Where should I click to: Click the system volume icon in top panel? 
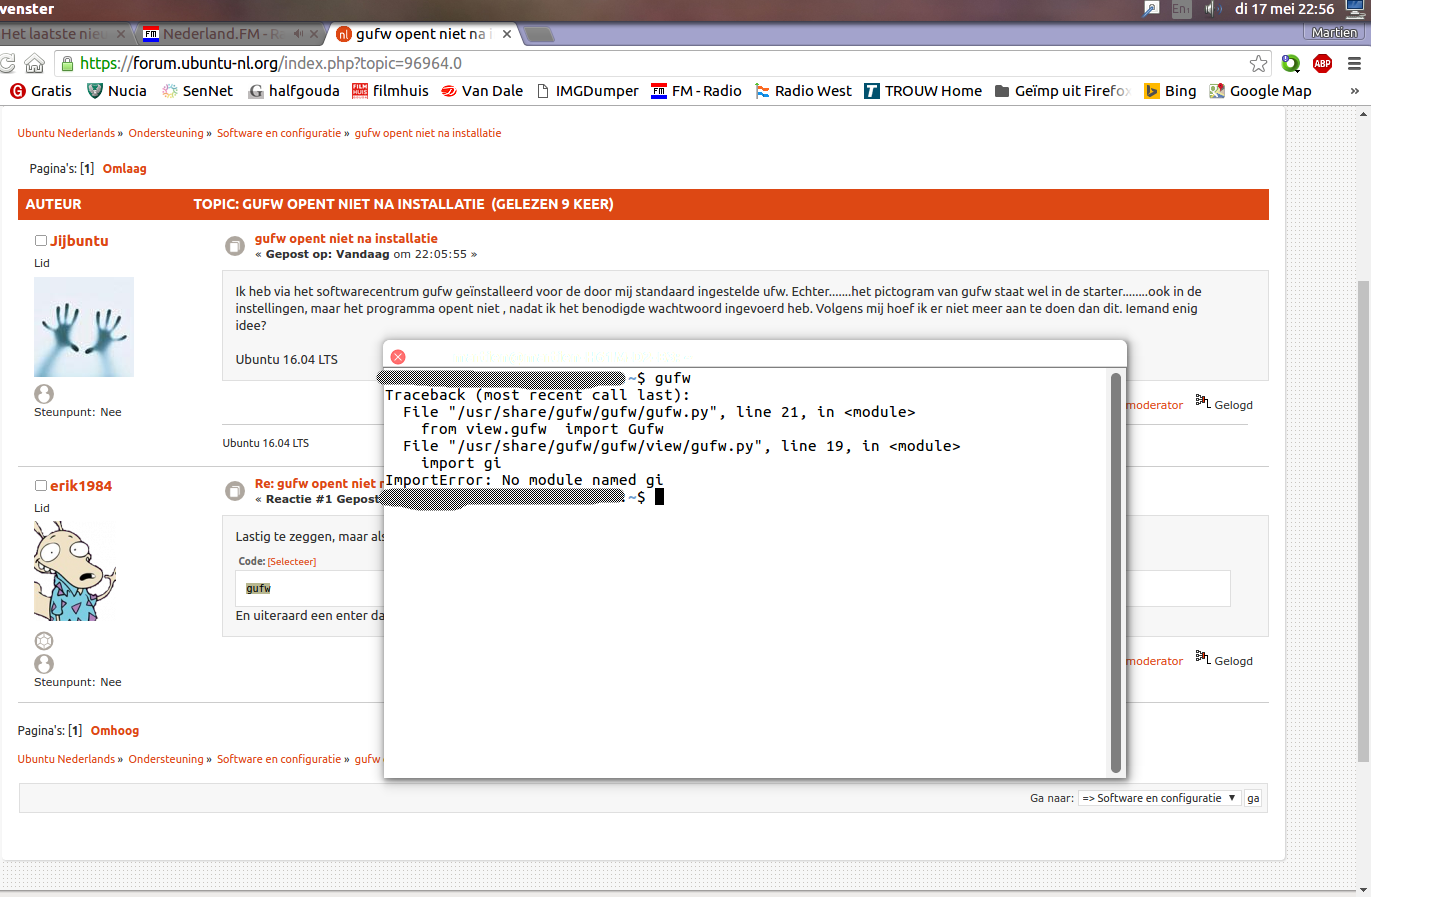1212,9
